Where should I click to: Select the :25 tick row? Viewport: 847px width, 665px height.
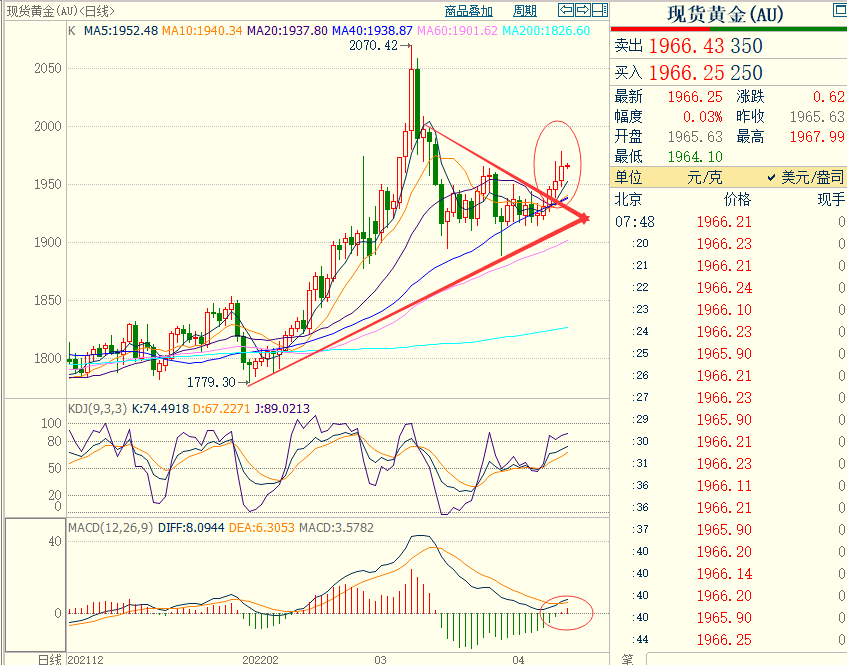pyautogui.click(x=730, y=354)
